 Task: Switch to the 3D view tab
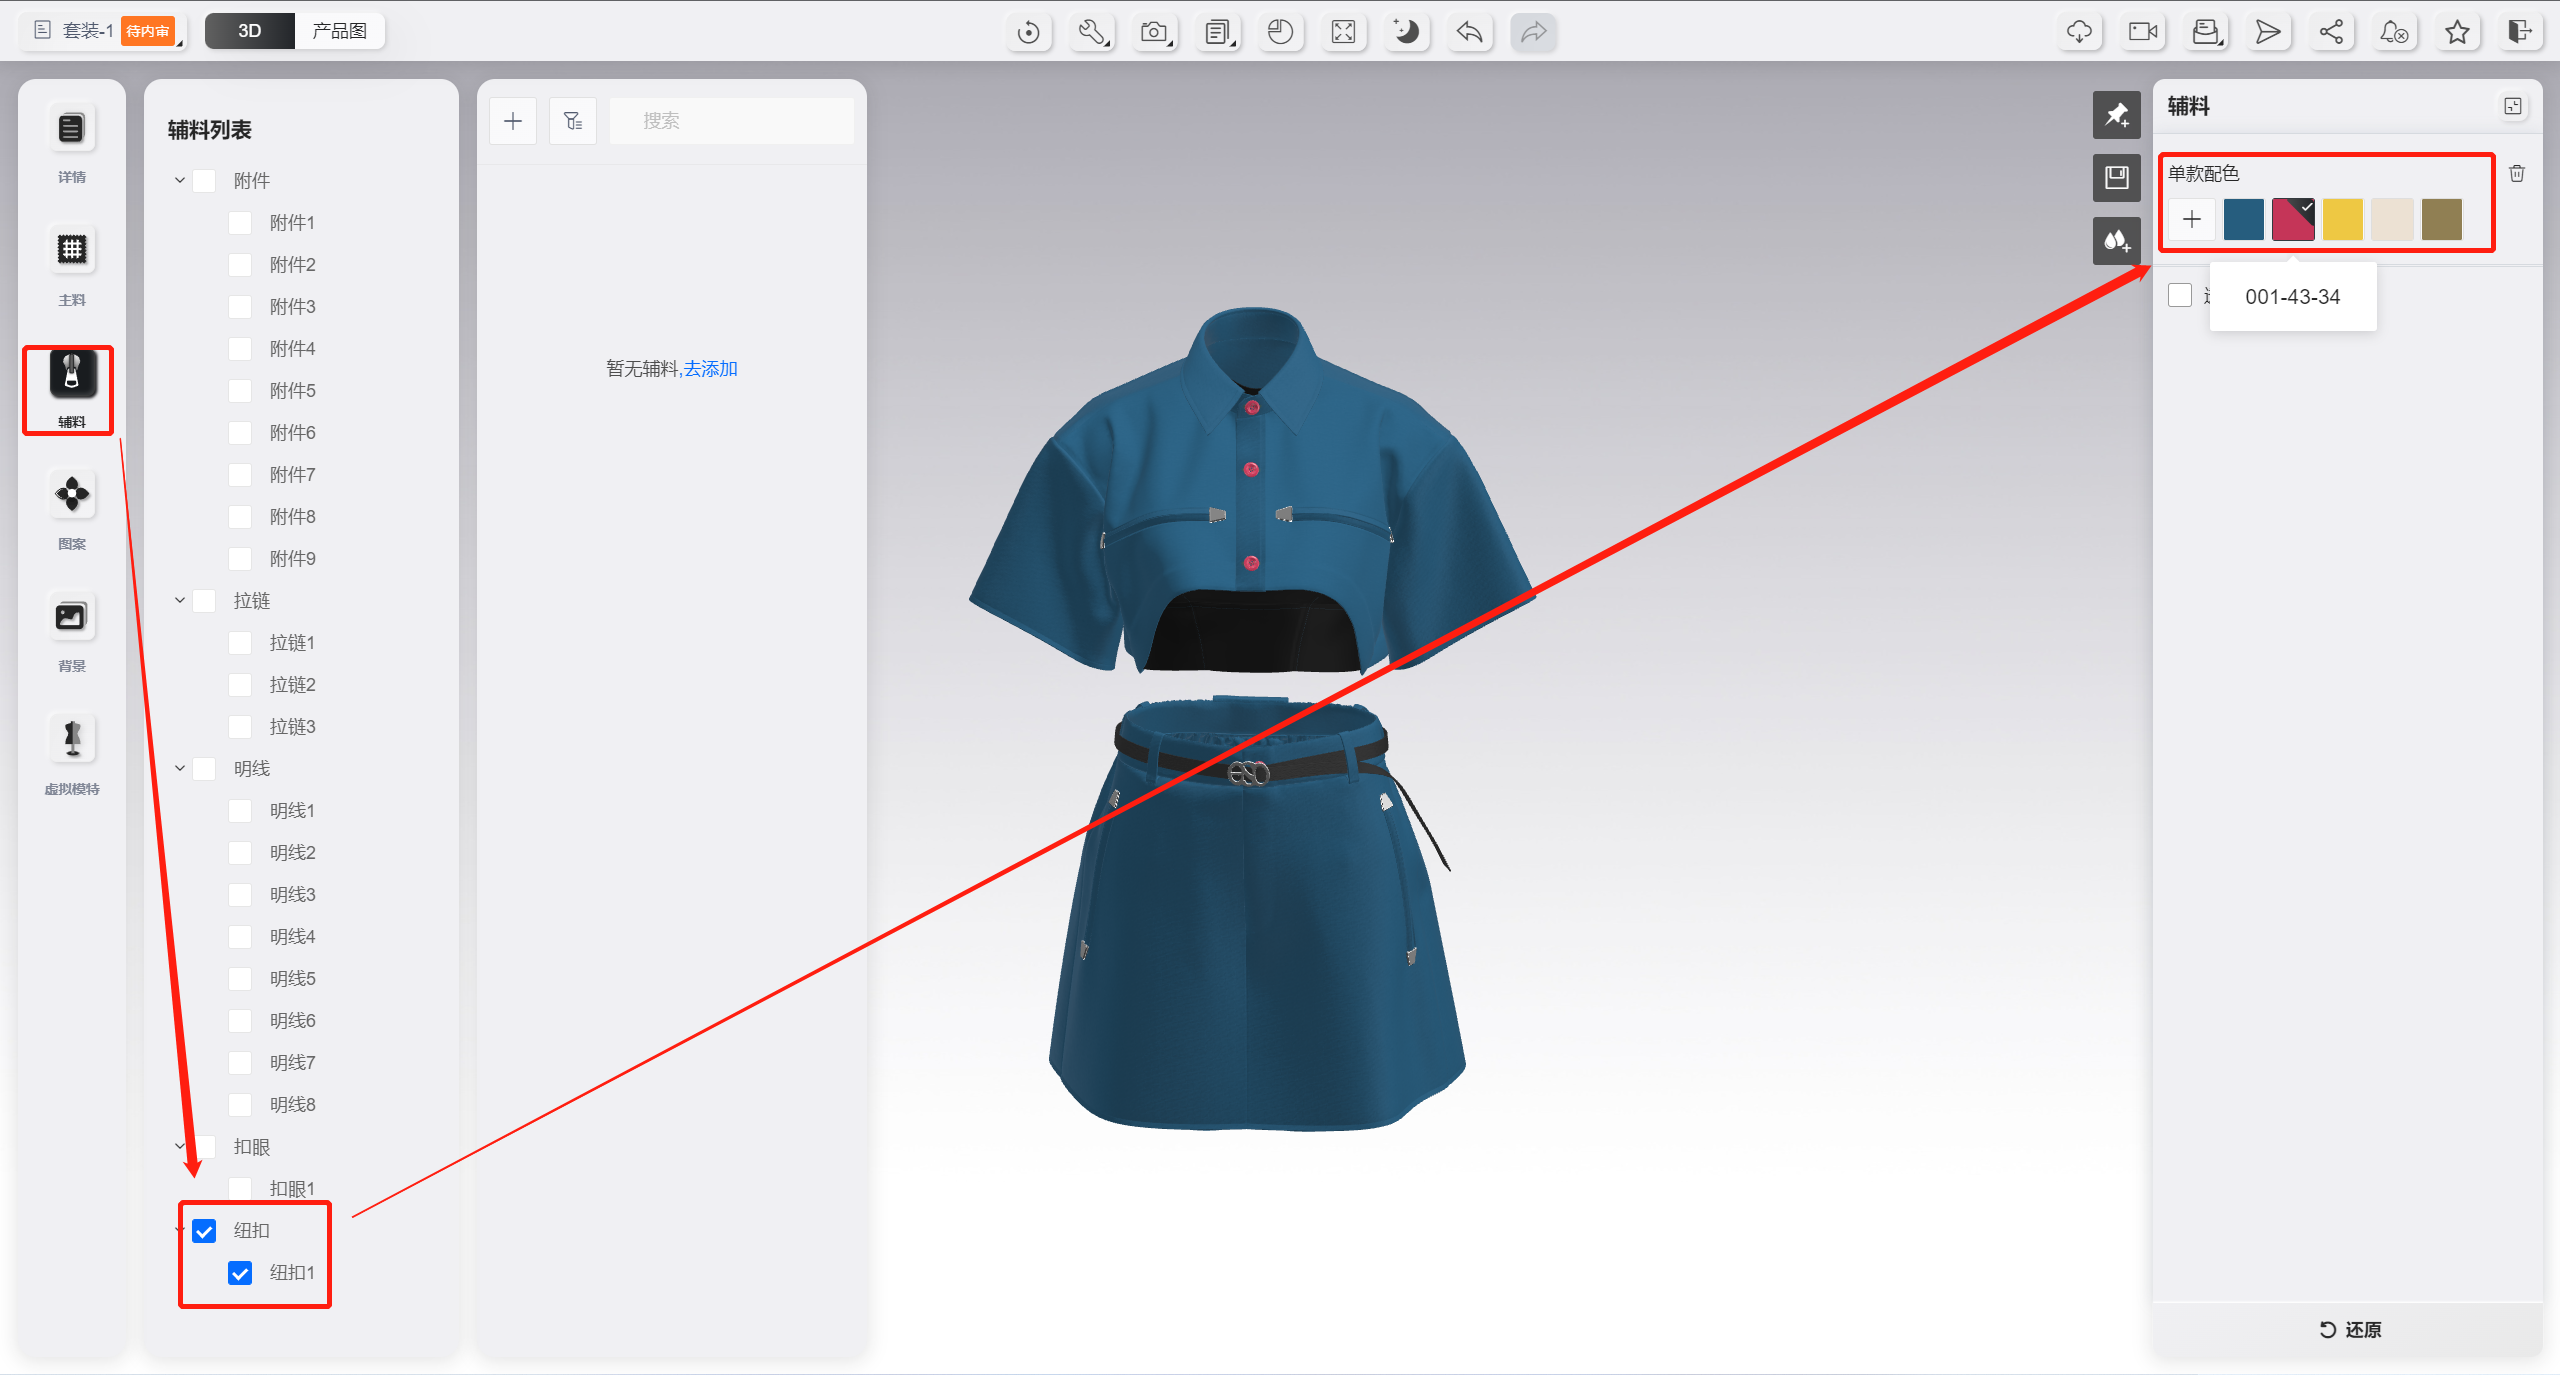(x=250, y=31)
